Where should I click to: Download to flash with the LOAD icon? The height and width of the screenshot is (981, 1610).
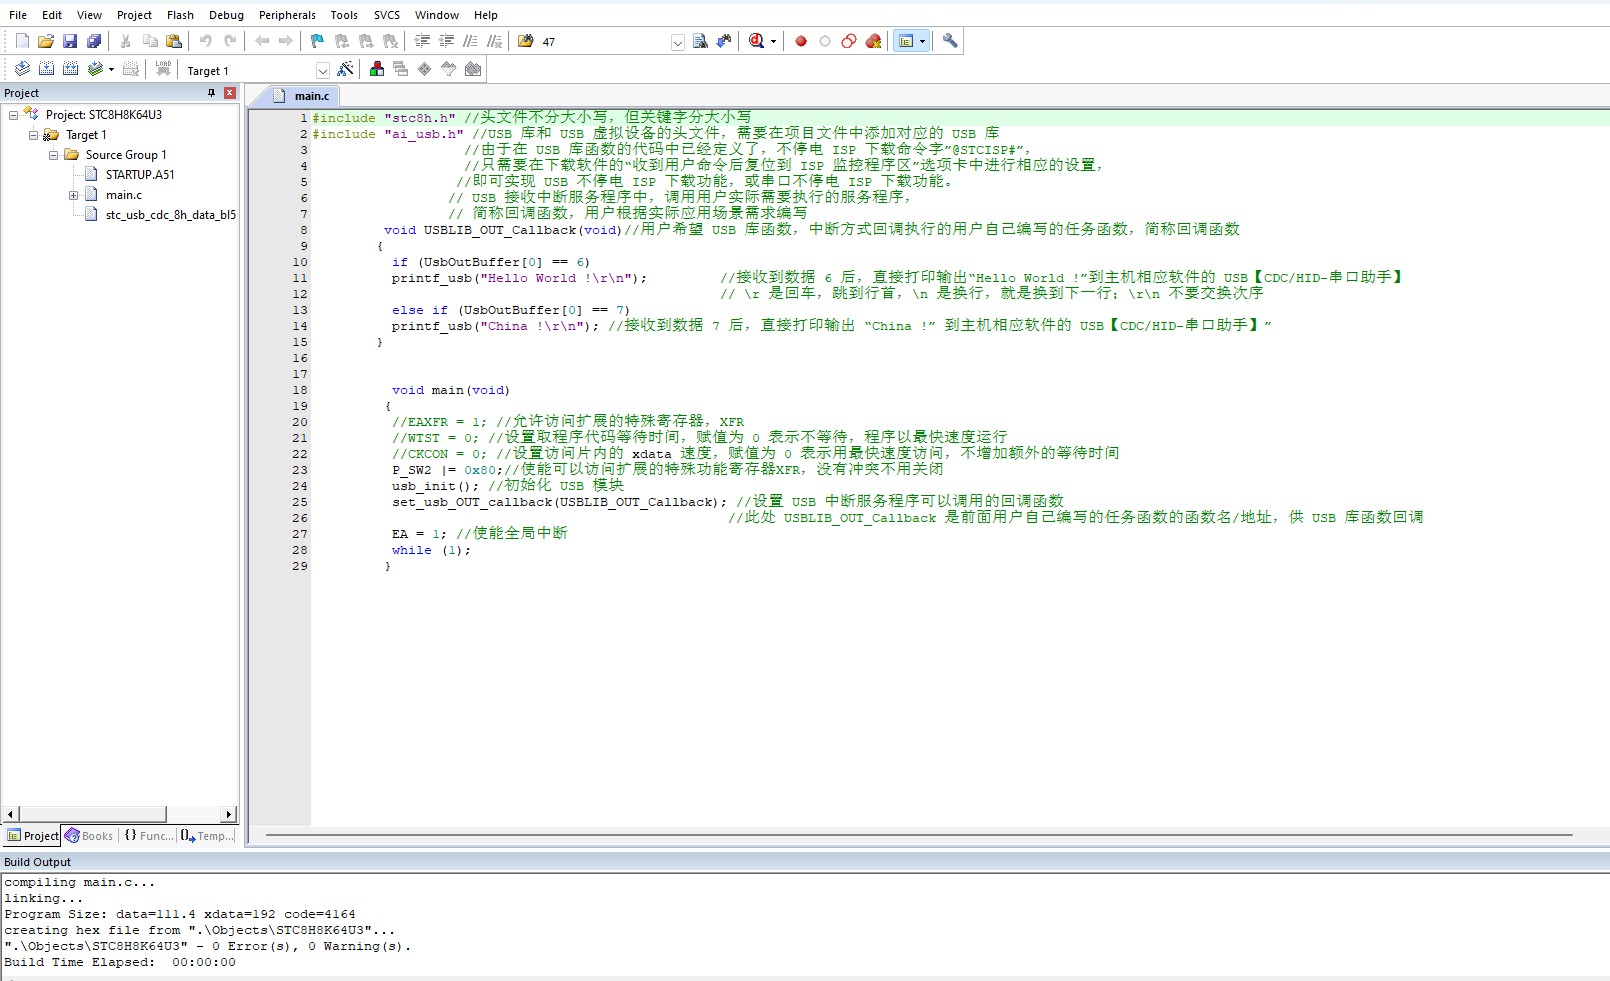(x=163, y=69)
